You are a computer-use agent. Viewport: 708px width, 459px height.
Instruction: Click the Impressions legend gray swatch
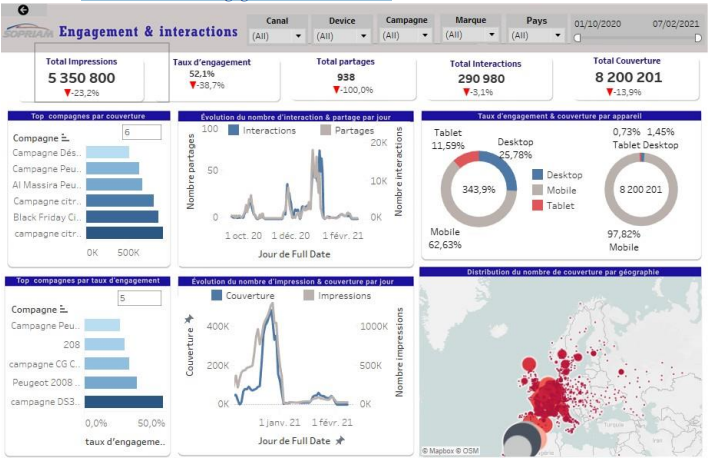coord(309,295)
